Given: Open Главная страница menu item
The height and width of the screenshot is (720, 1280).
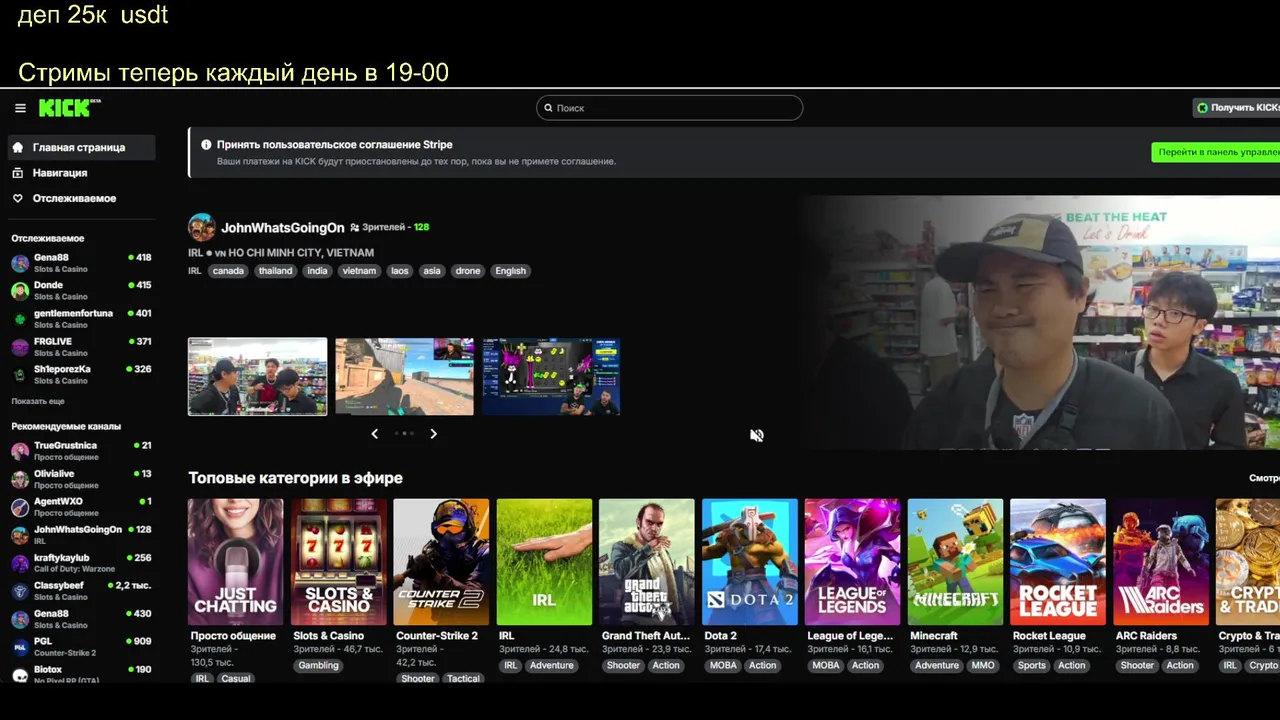Looking at the screenshot, I should [81, 147].
